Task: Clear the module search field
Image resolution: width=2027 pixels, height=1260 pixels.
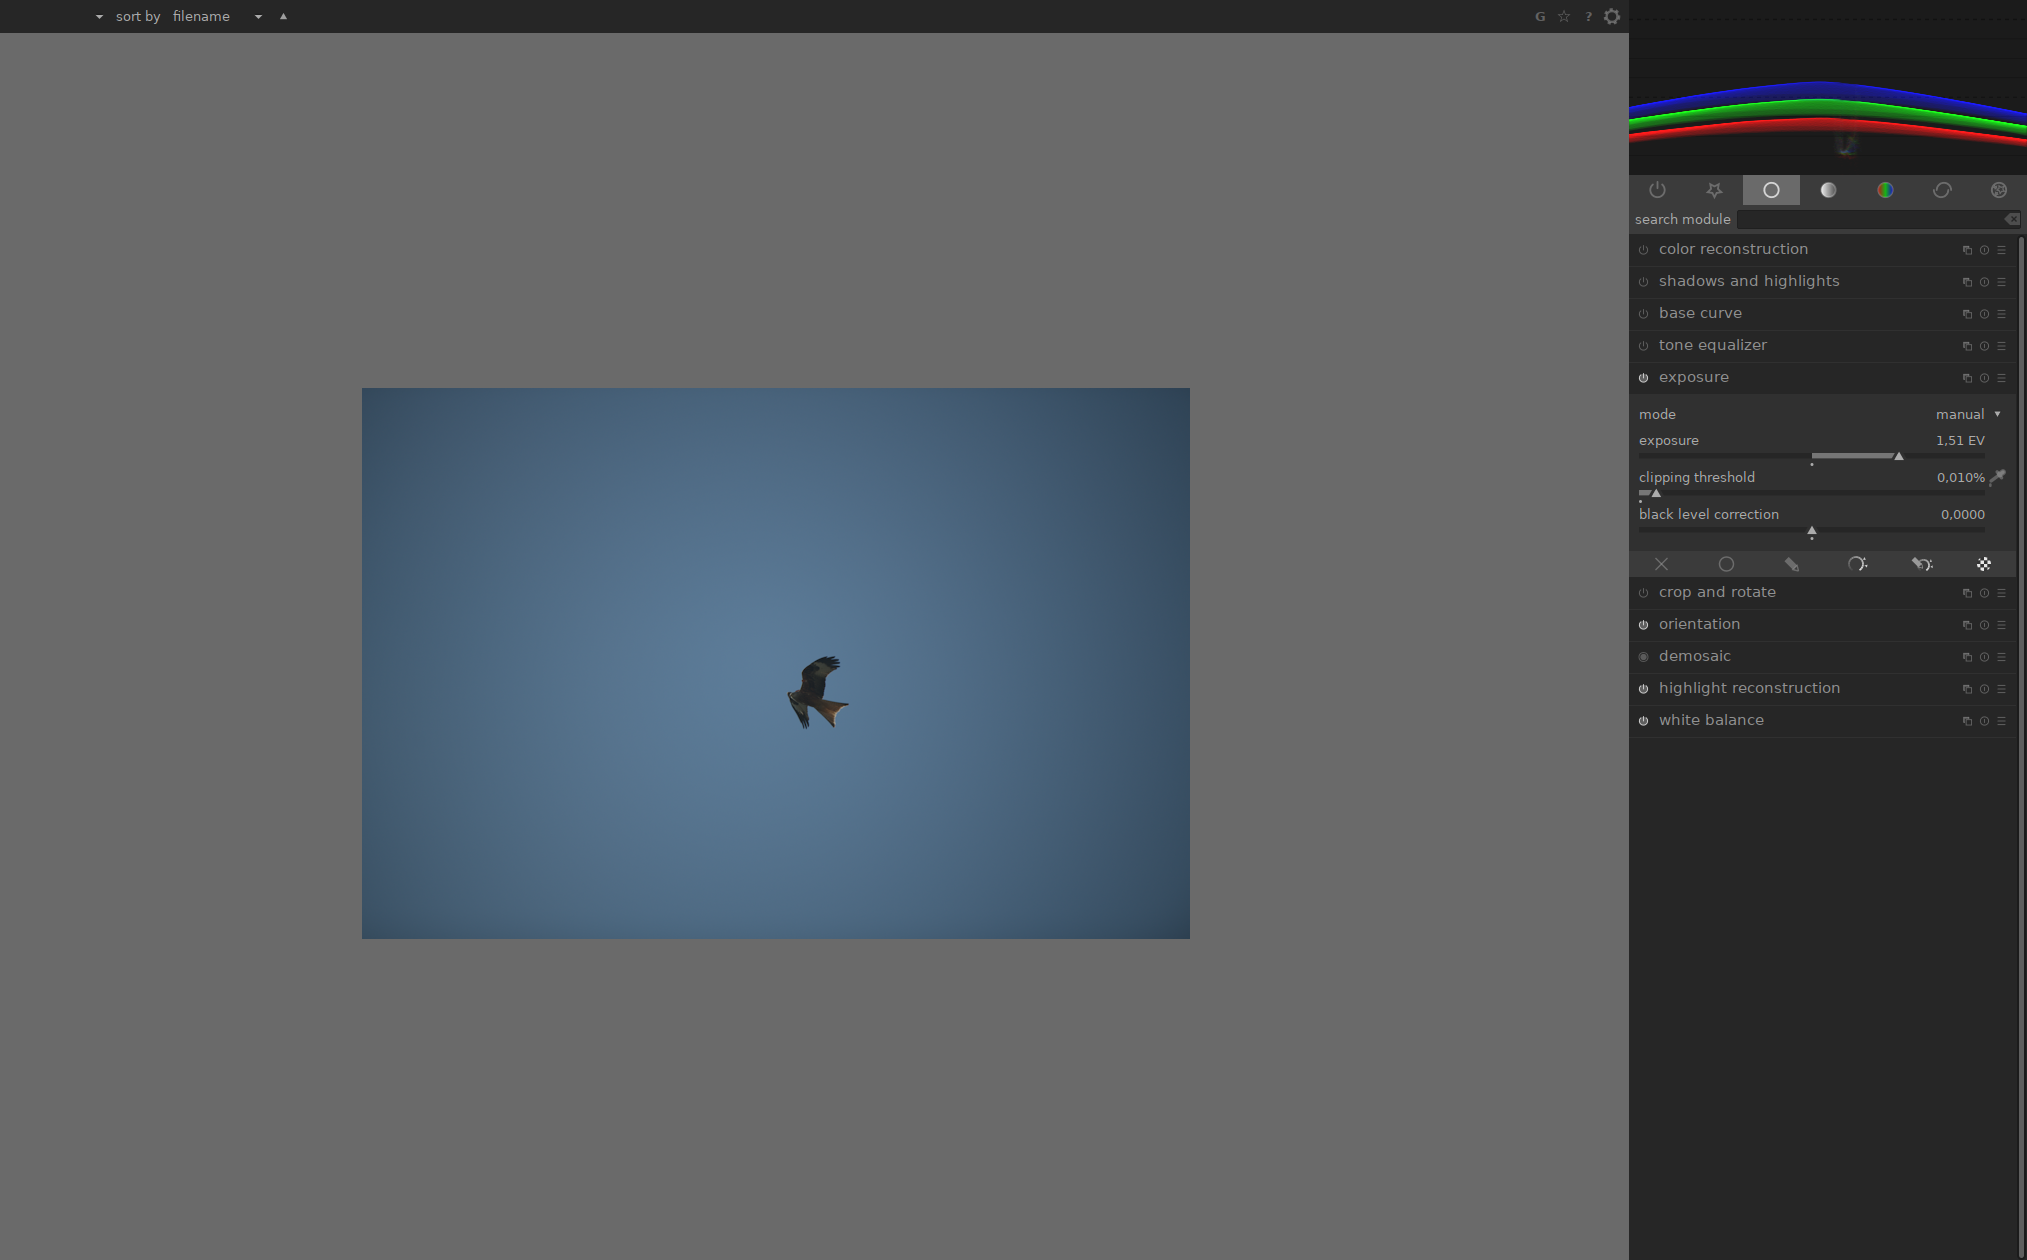Action: (2011, 219)
